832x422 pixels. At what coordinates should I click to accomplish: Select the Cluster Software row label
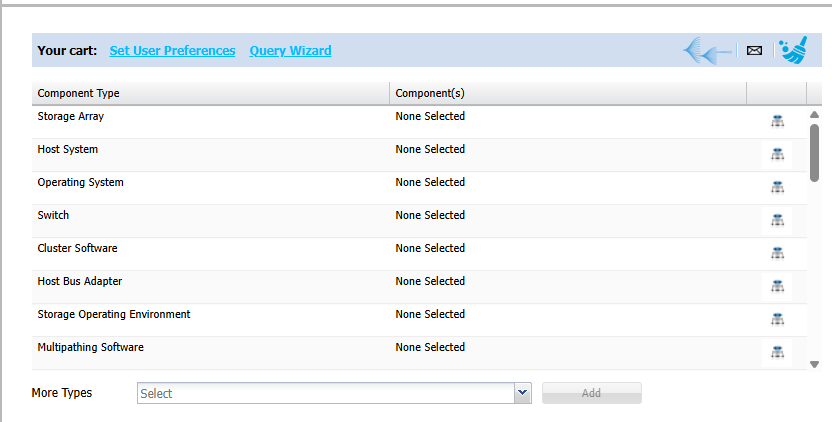point(77,248)
